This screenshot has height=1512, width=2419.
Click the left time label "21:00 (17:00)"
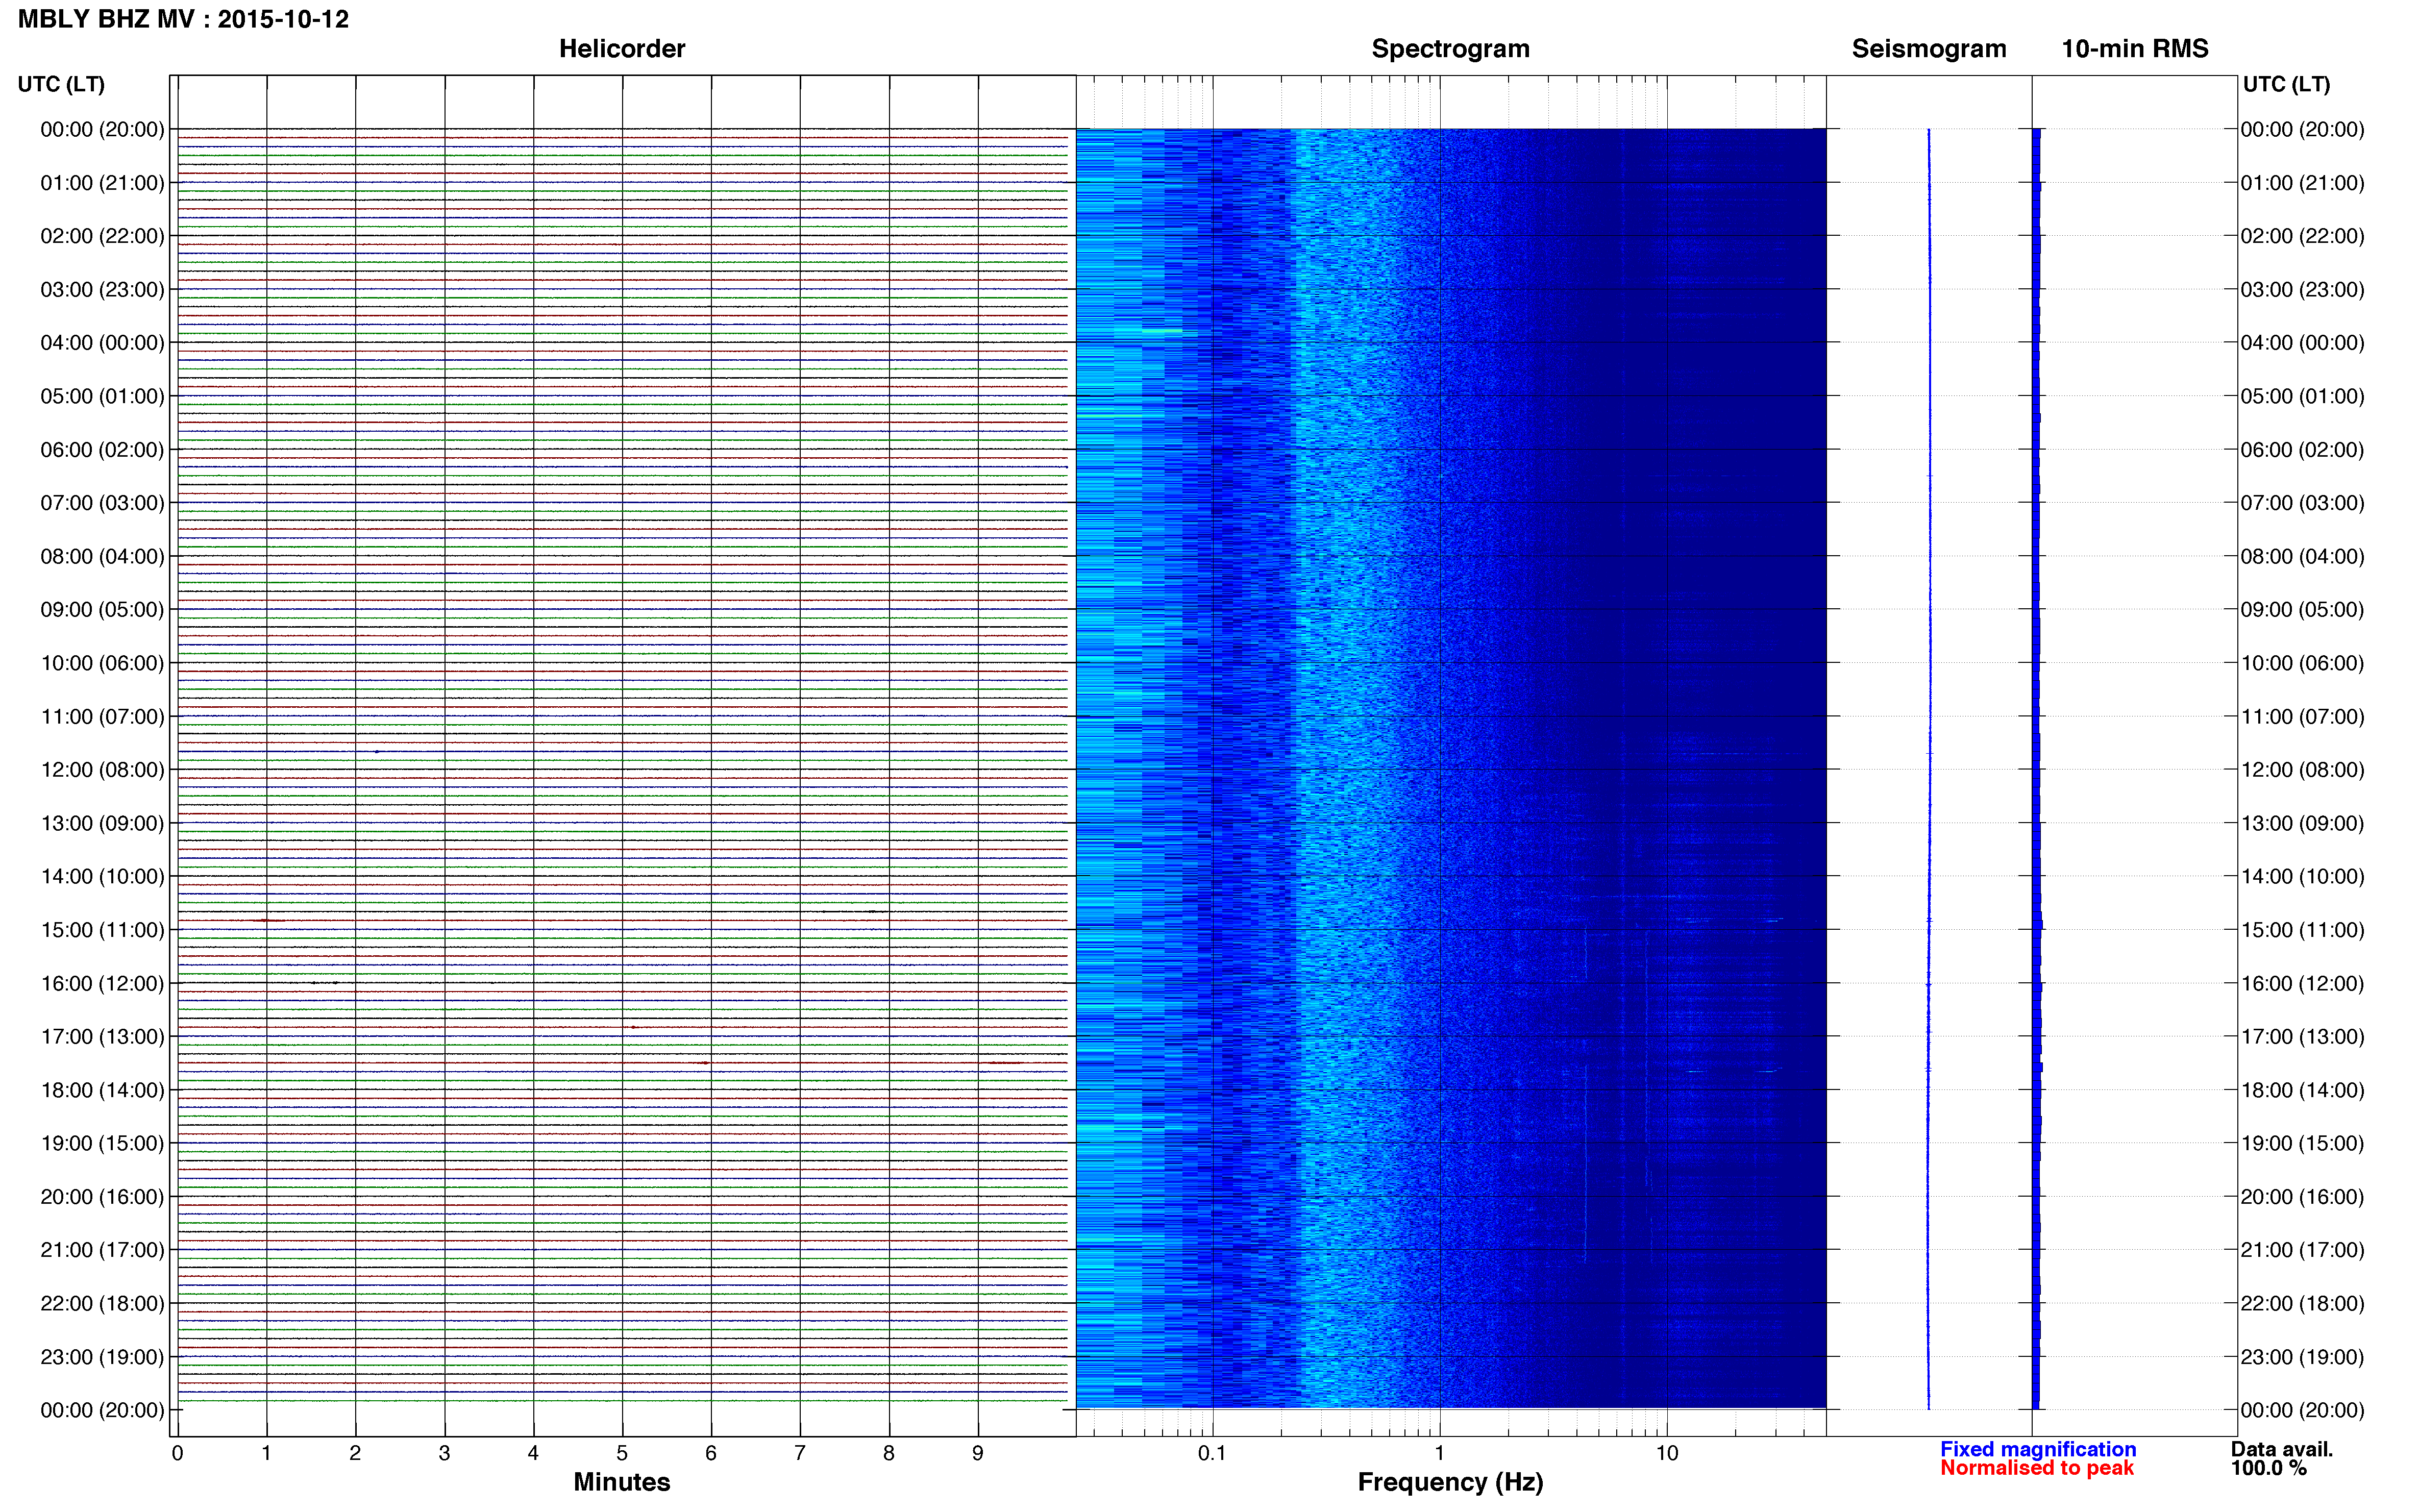102,1250
